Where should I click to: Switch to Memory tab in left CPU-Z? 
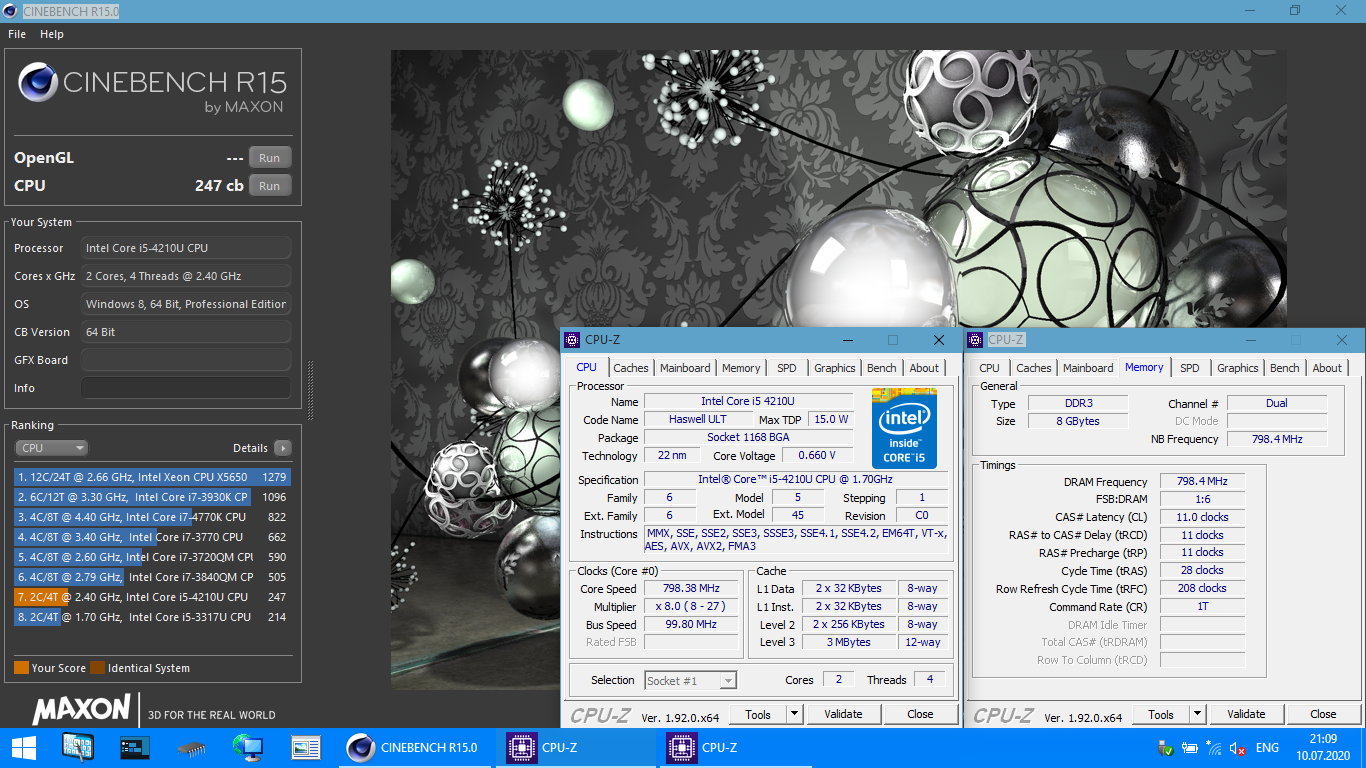[741, 368]
